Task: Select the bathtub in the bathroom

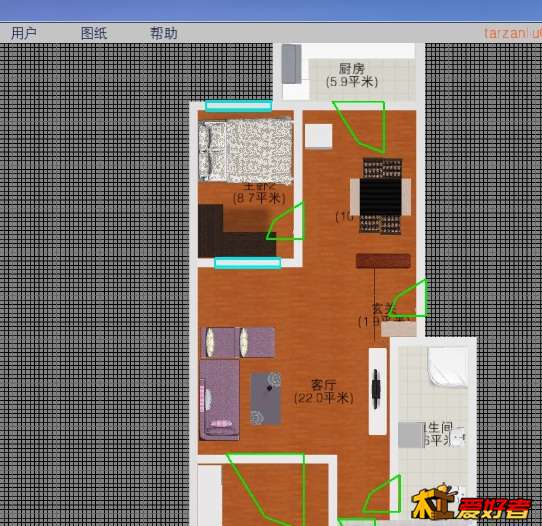Action: [x=448, y=367]
